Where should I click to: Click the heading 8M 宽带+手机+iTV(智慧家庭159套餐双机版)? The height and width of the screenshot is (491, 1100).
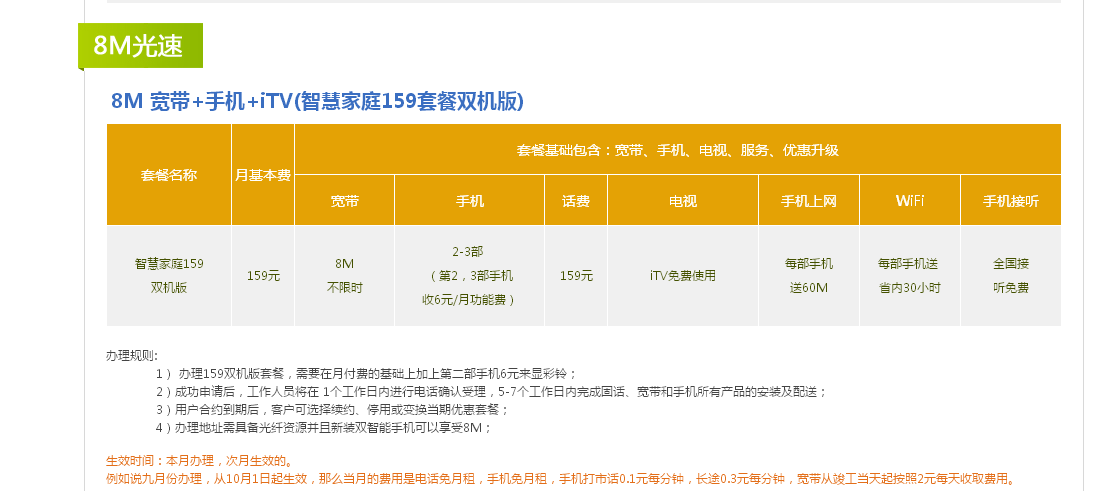point(317,102)
